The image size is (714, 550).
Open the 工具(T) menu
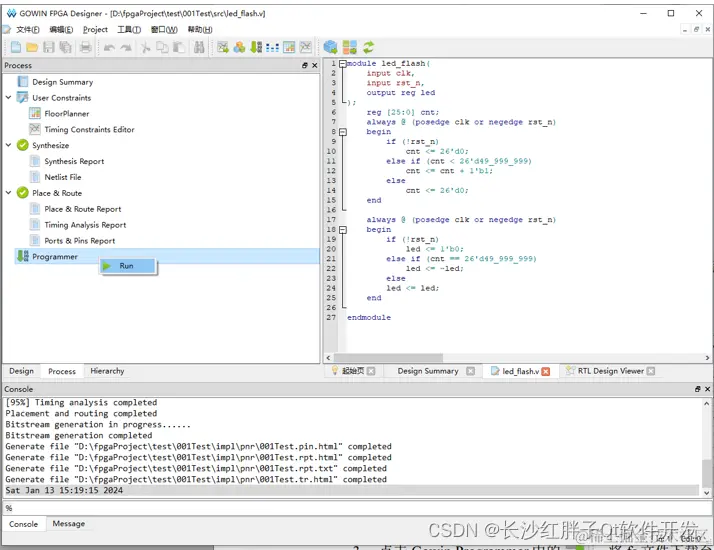129,30
